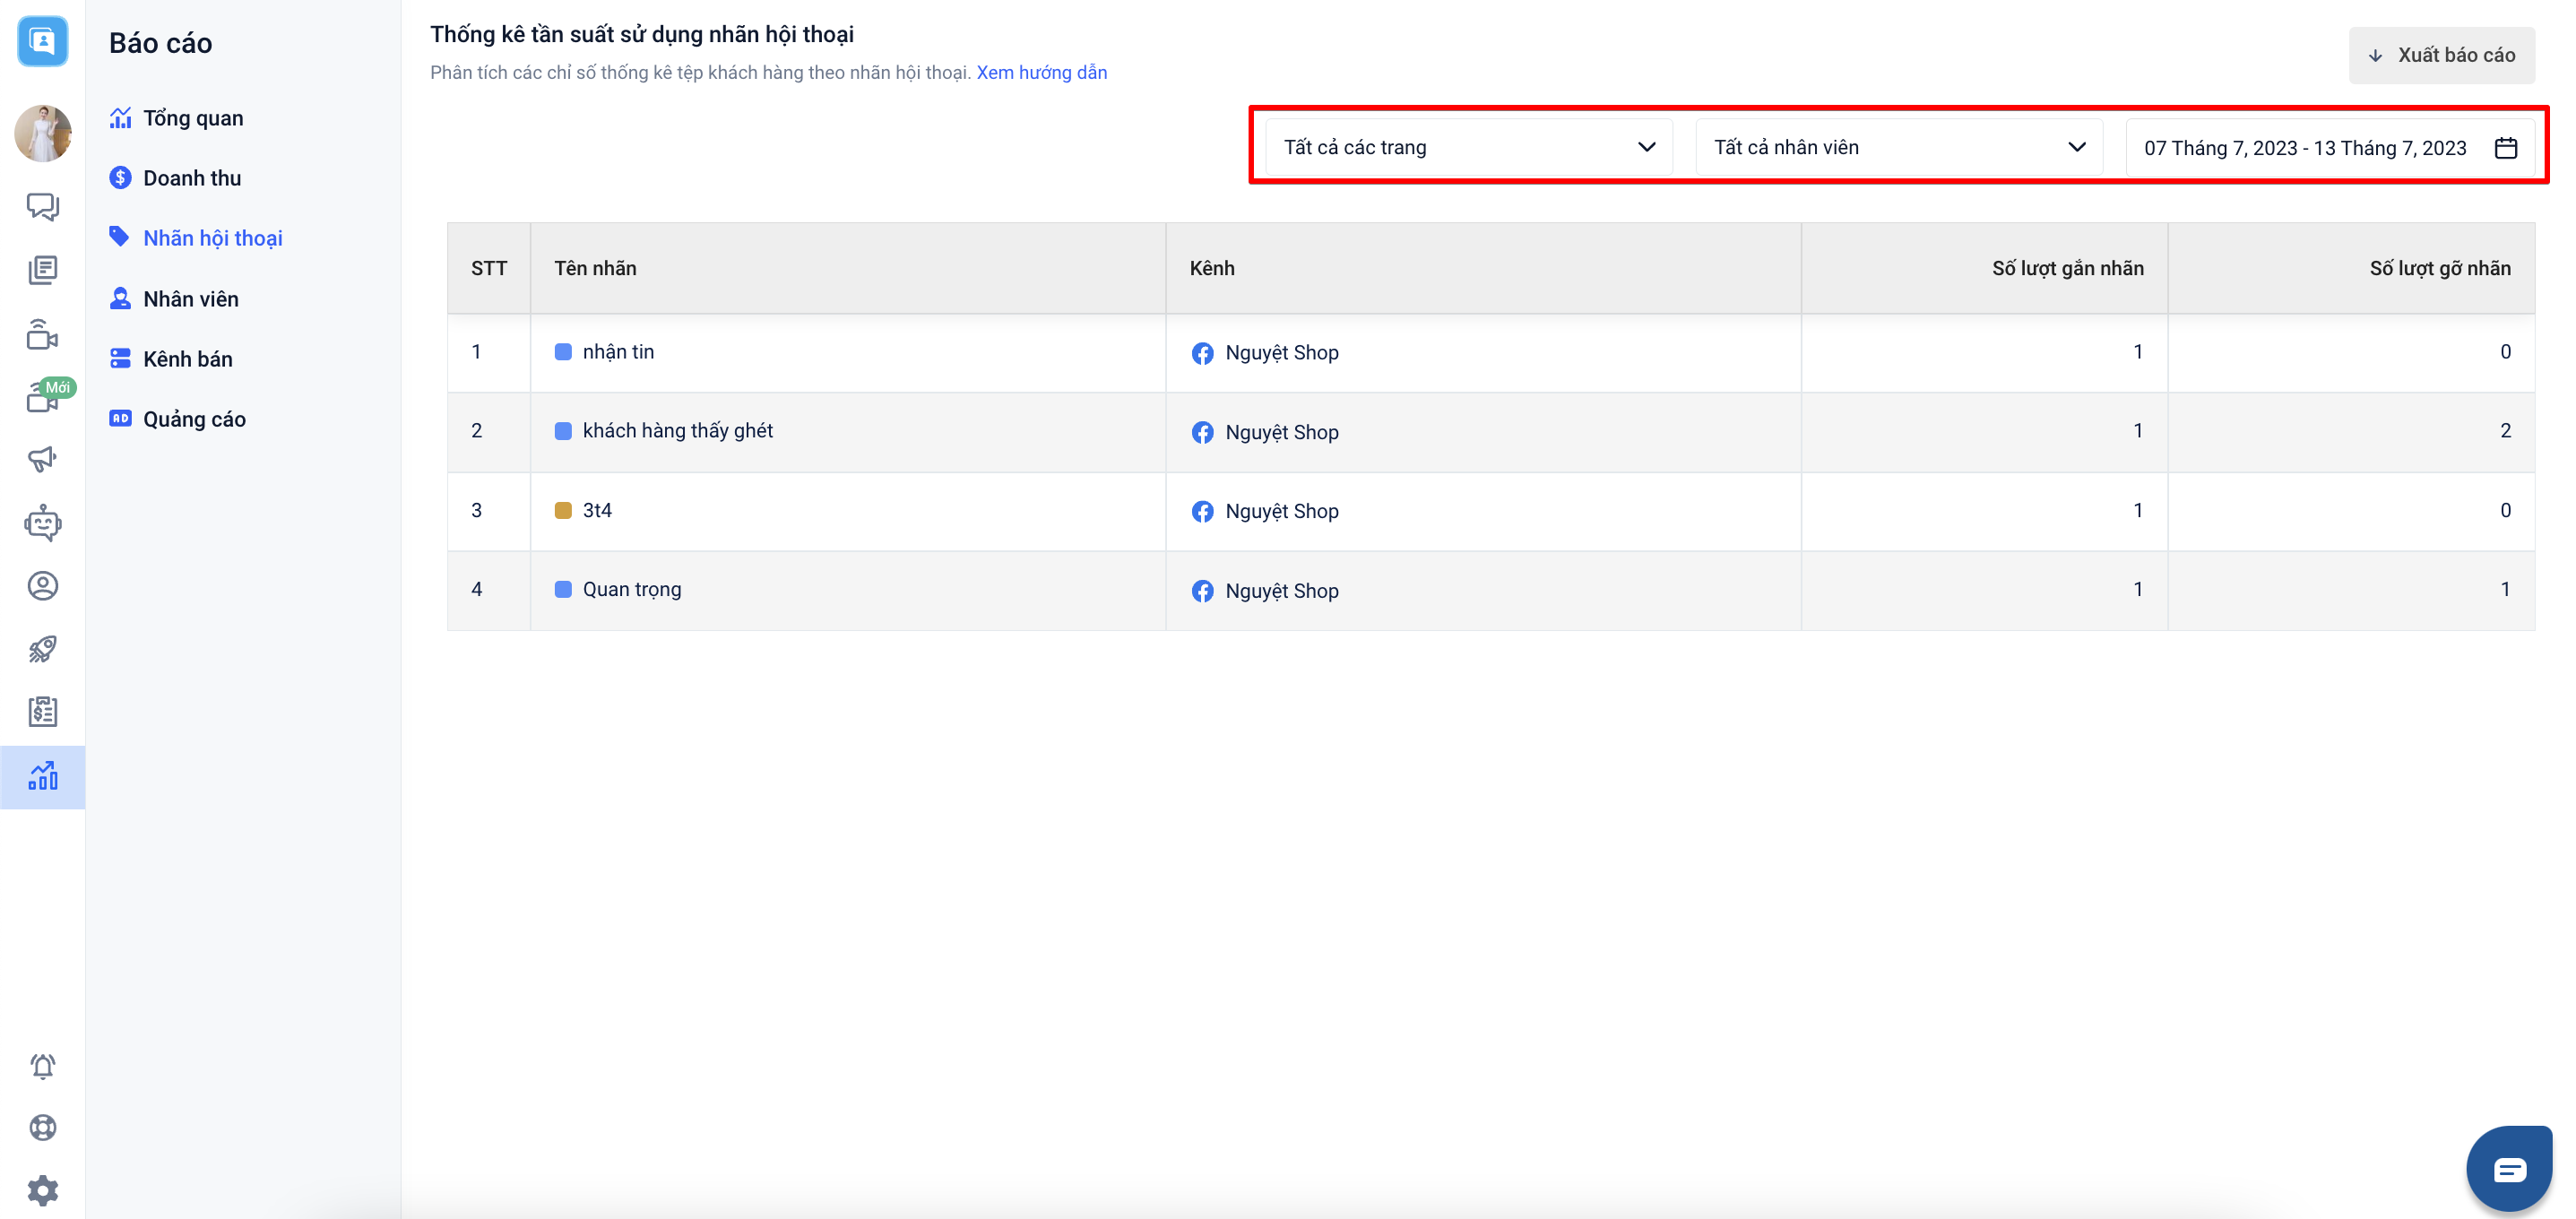Click the user profile avatar photo

coord(42,132)
